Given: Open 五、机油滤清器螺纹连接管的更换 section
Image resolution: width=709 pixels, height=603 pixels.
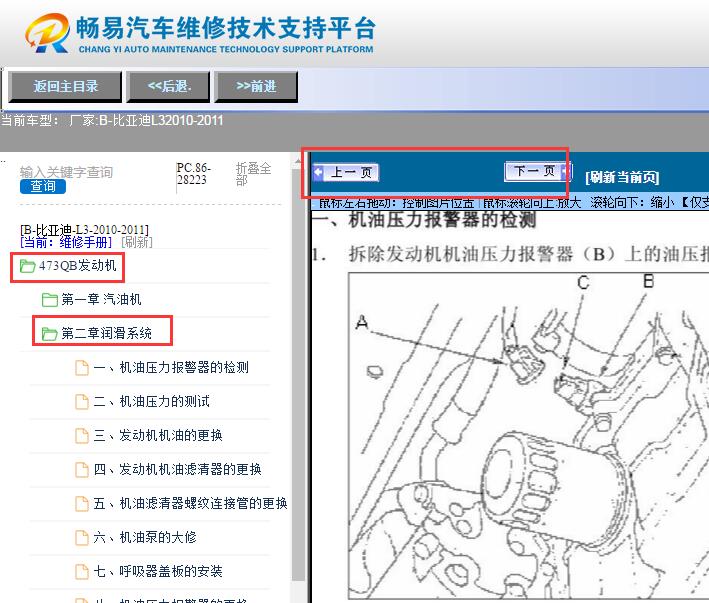Looking at the screenshot, I should (x=190, y=504).
